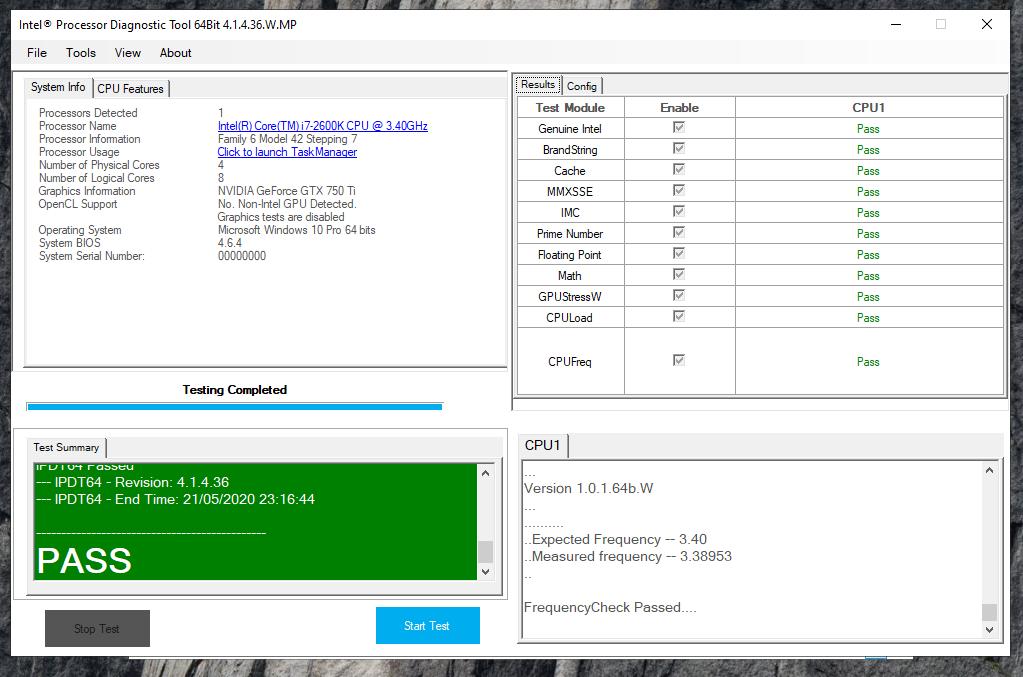Image resolution: width=1023 pixels, height=677 pixels.
Task: Open the File menu
Action: 37,53
